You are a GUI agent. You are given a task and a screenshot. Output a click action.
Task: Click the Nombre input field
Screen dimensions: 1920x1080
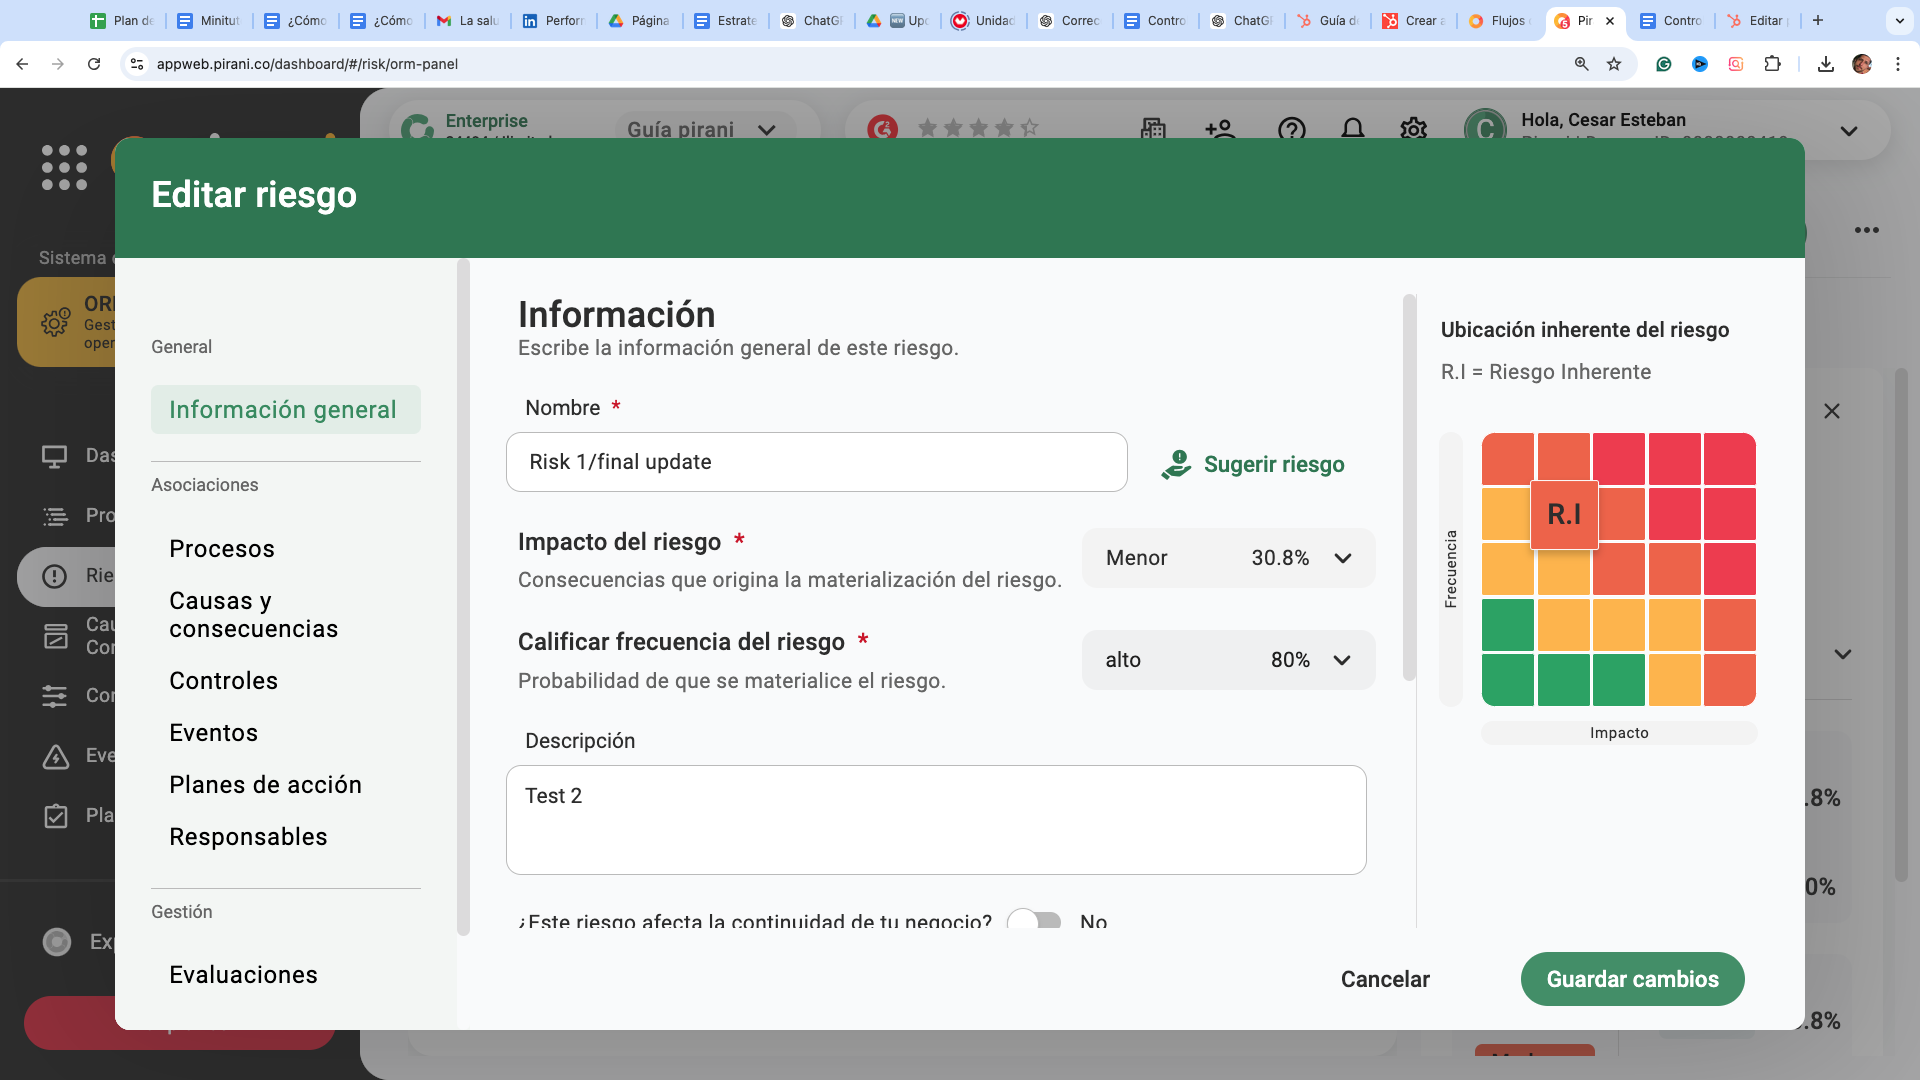click(x=816, y=462)
